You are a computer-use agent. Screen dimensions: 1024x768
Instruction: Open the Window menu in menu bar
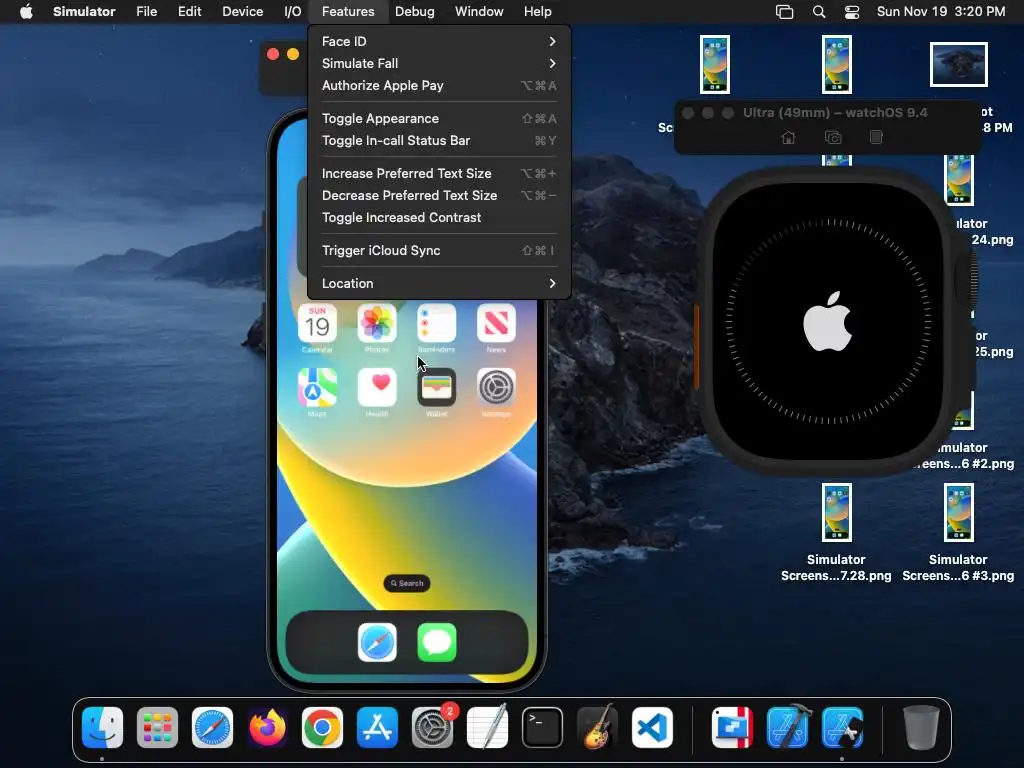coord(479,11)
